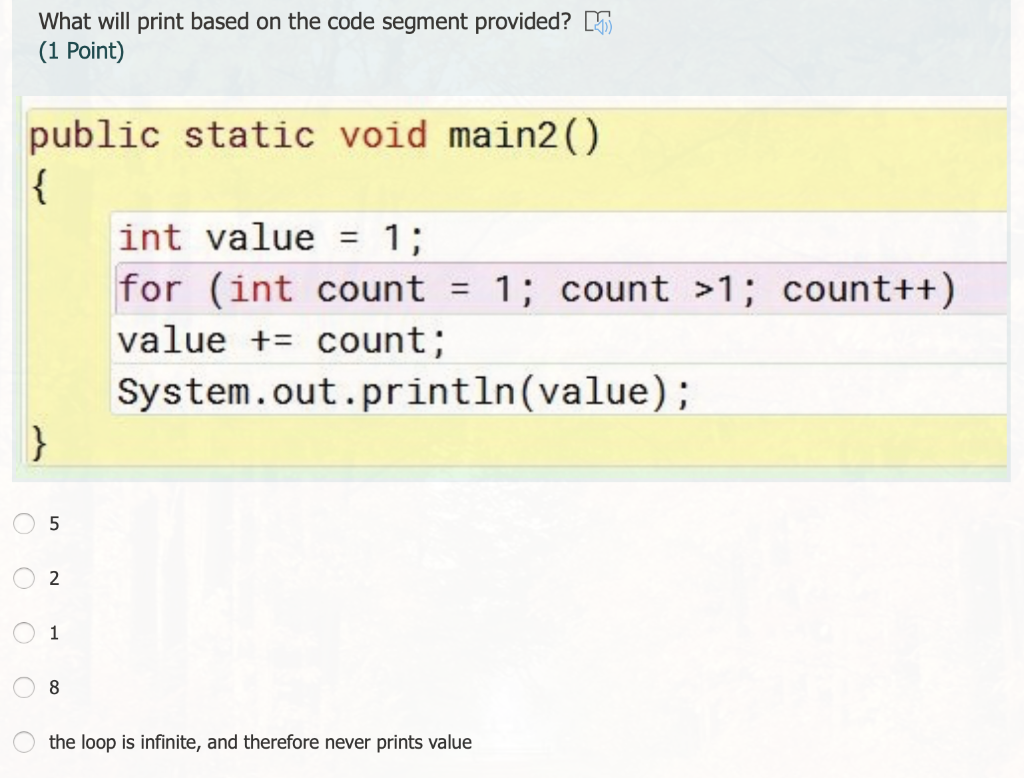
Task: Click the text 'the loop is infinite, and therefore never prints value'
Action: pyautogui.click(x=260, y=742)
